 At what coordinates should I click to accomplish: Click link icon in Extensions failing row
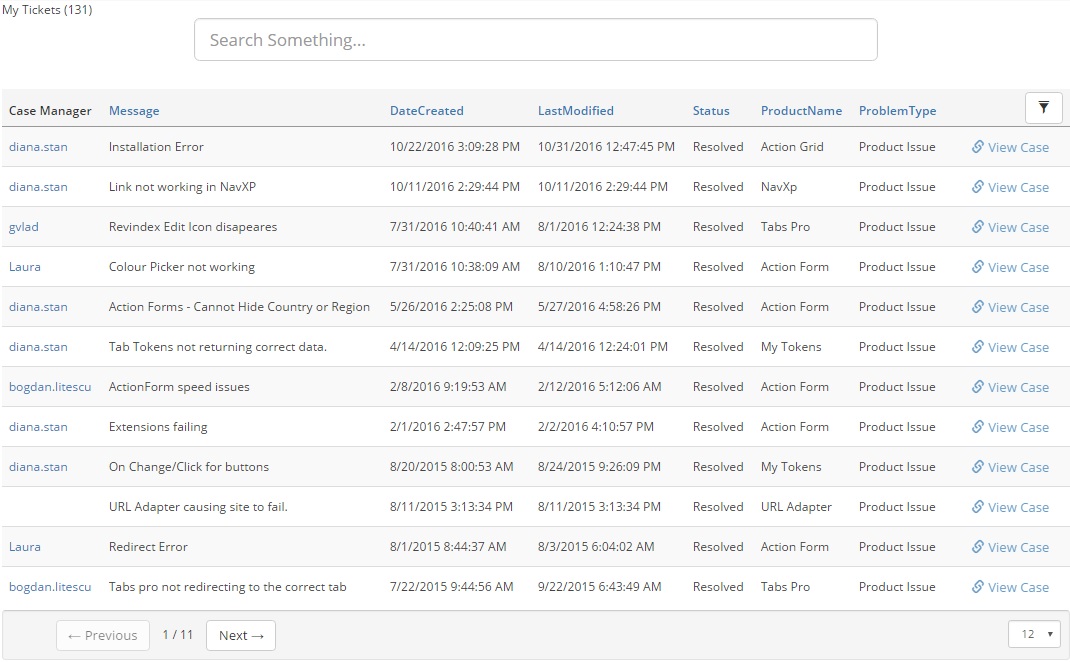[978, 427]
